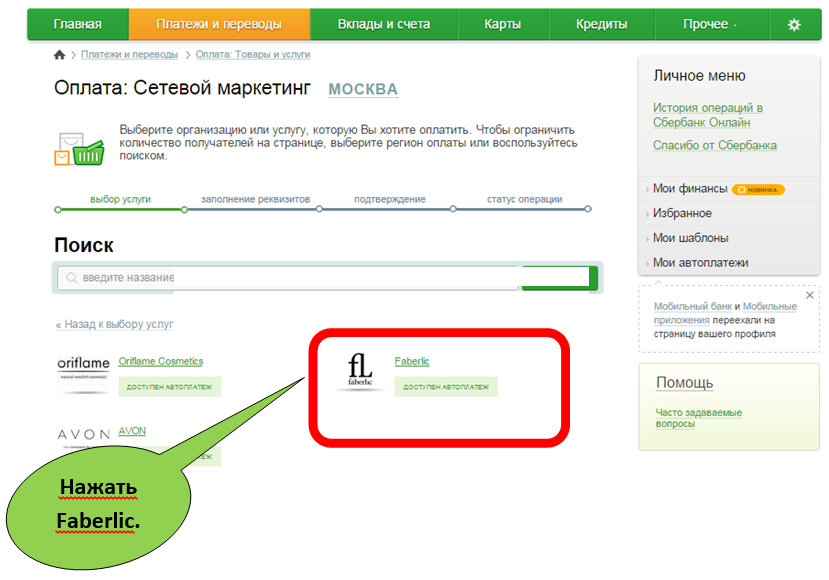This screenshot has width=829, height=580.
Task: Expand the Избранное menu item
Action: coord(682,214)
